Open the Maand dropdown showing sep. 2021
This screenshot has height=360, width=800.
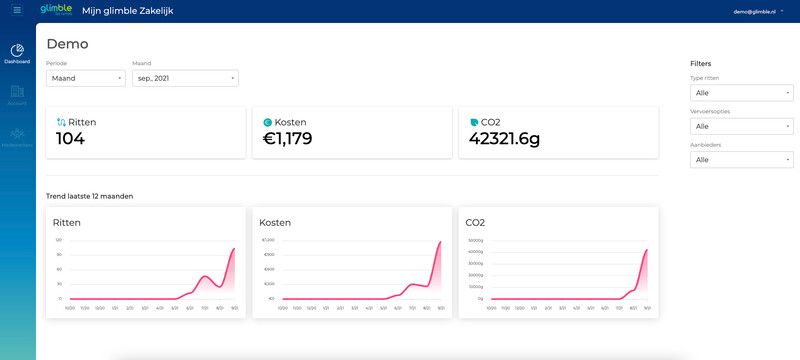(x=185, y=78)
